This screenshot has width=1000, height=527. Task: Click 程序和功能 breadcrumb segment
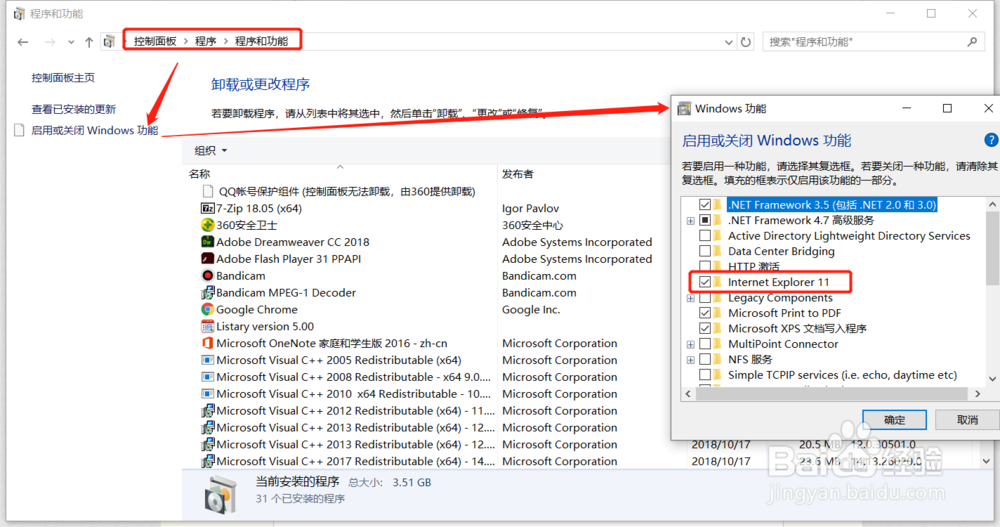261,41
